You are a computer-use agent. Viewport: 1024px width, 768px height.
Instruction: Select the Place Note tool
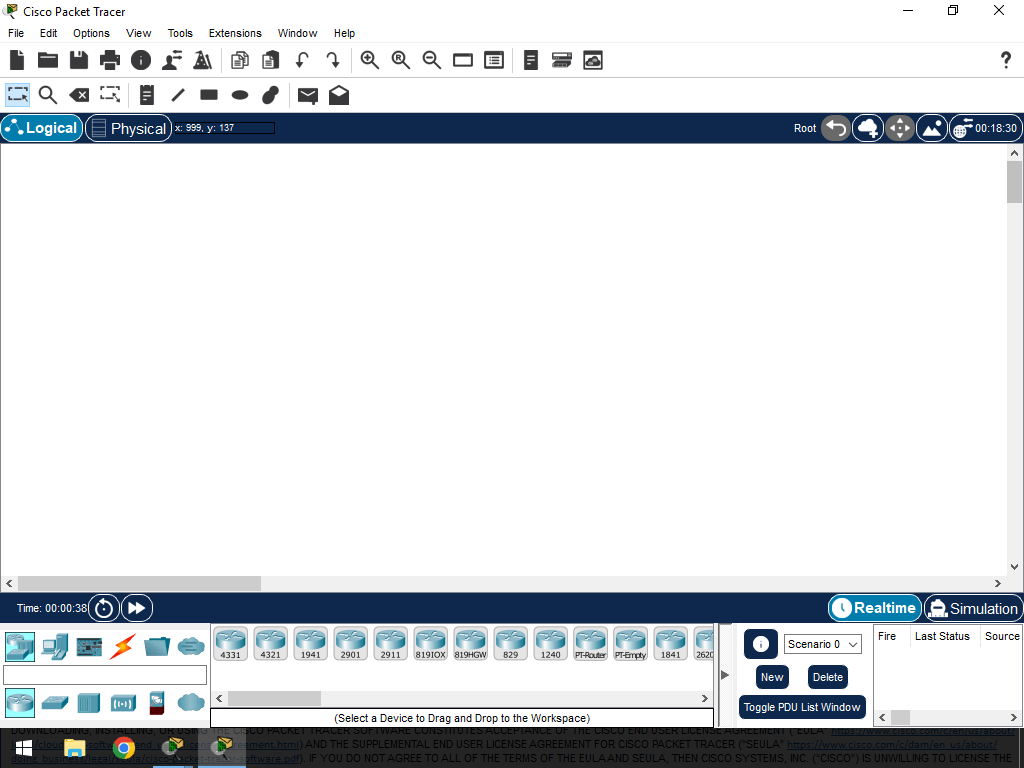(146, 95)
